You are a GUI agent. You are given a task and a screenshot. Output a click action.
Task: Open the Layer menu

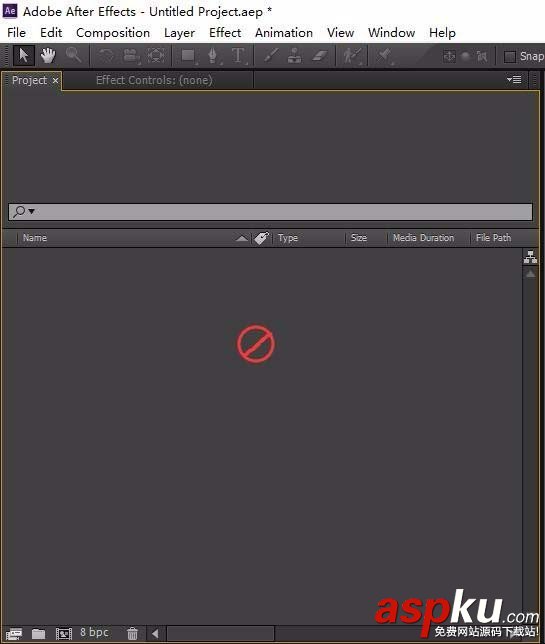click(x=179, y=33)
